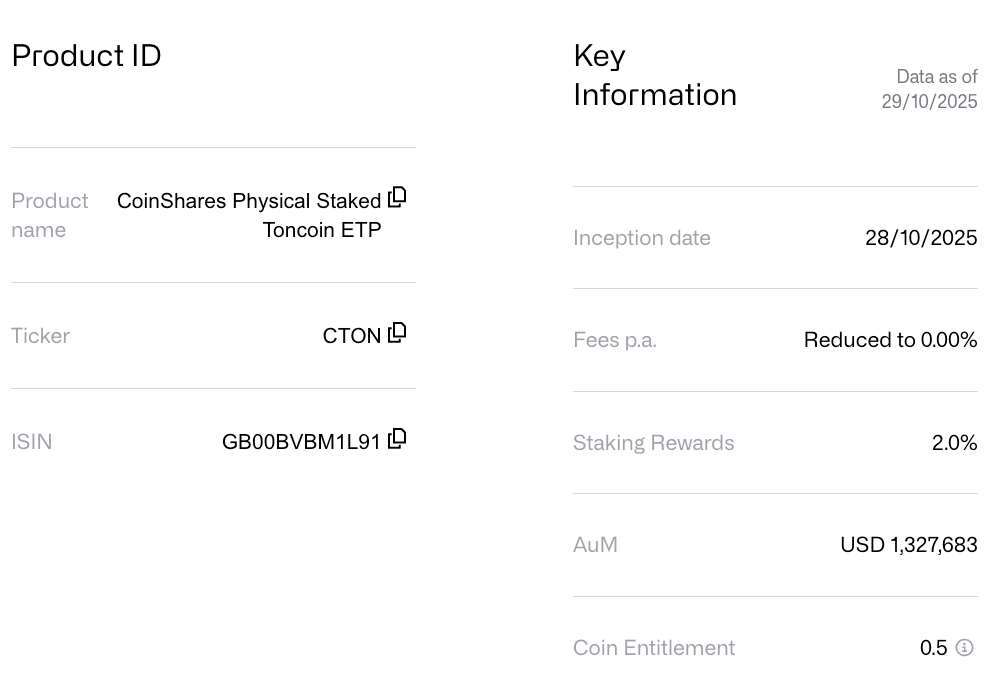Select the Reduced to 0.00% fee value

(x=889, y=340)
